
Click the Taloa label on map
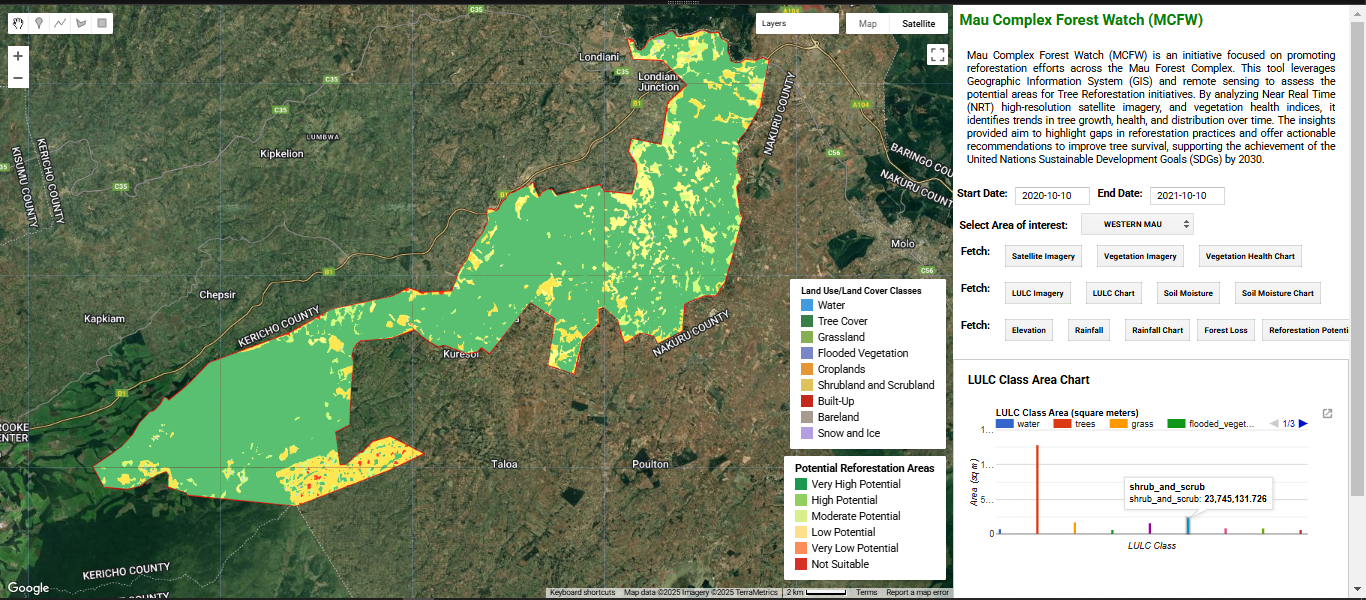(505, 464)
